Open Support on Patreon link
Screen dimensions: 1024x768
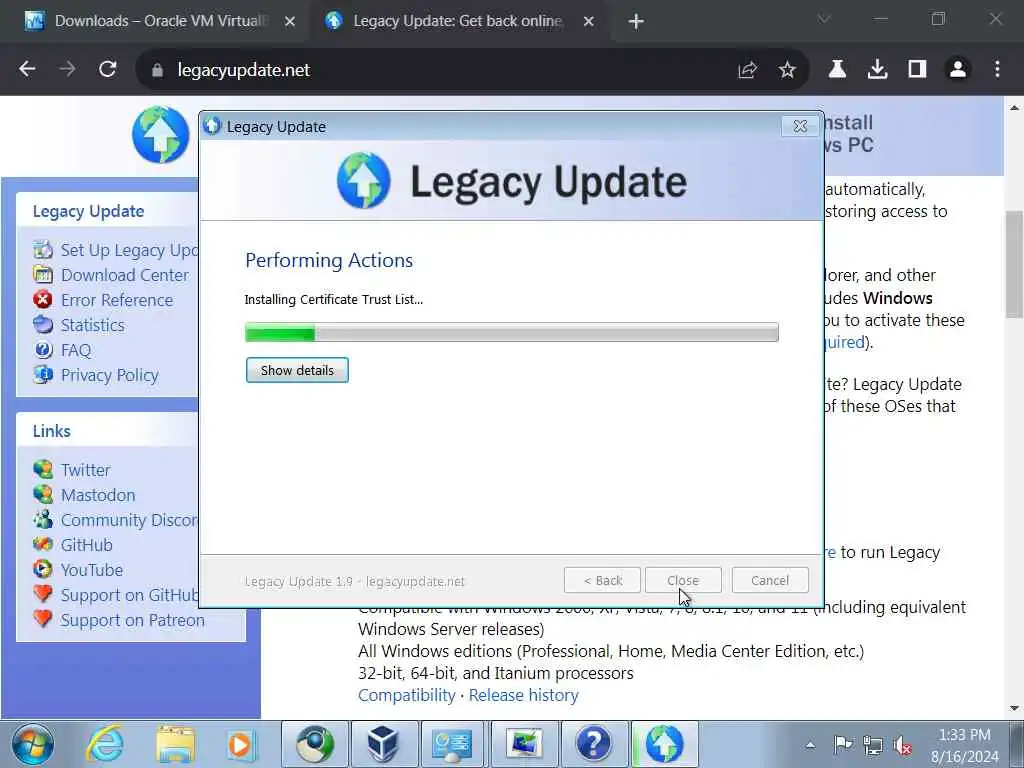(133, 620)
